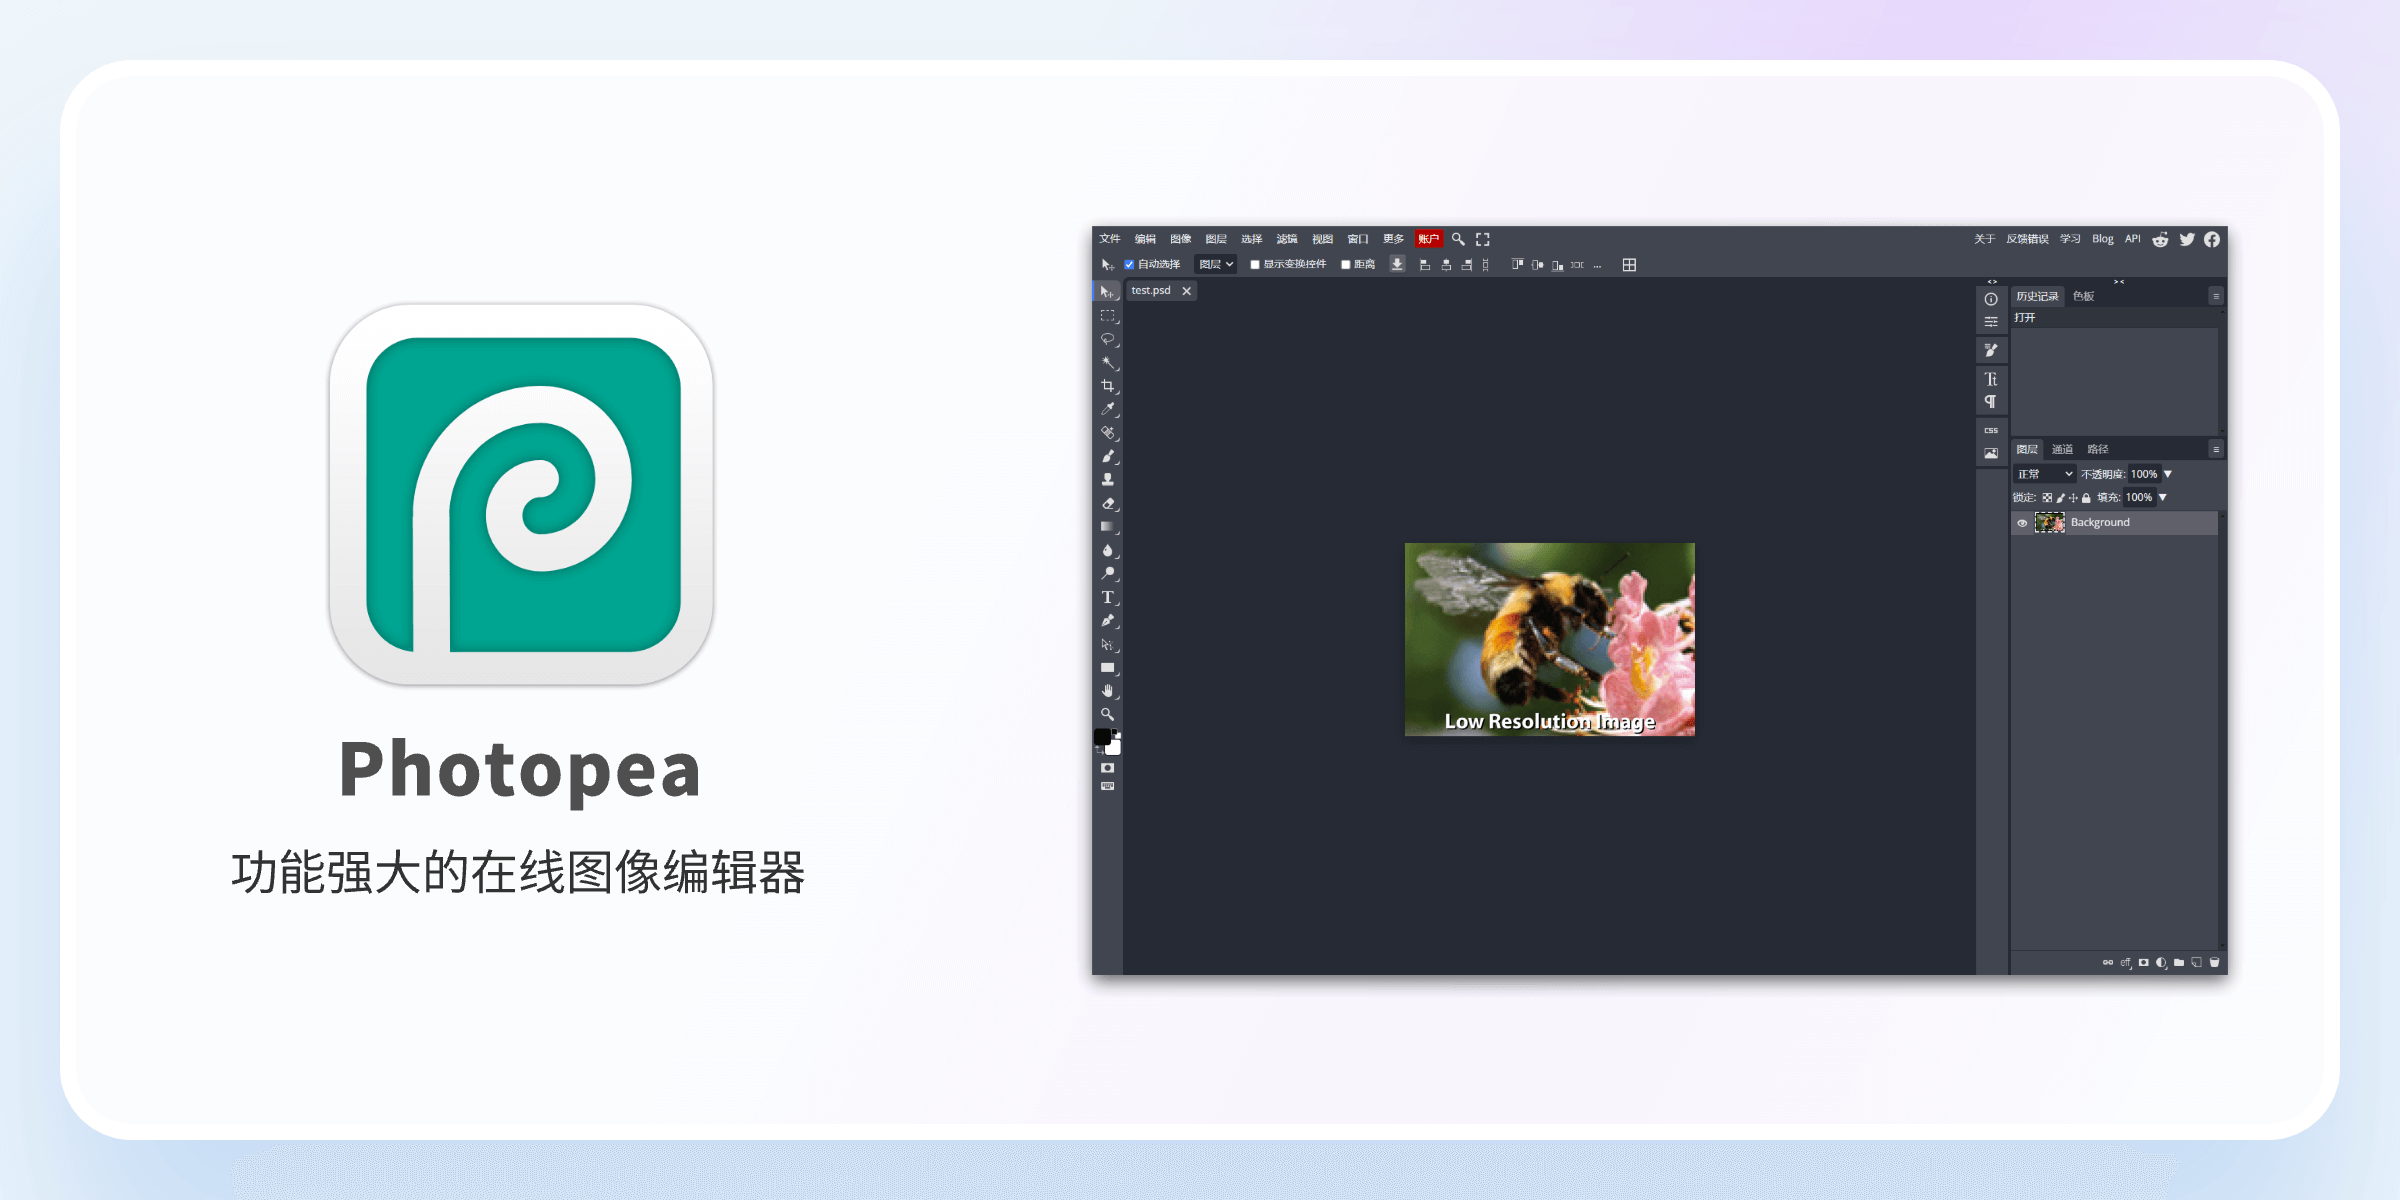Screen dimensions: 2400x1200
Task: Select the Eyedropper tool
Action: (1107, 409)
